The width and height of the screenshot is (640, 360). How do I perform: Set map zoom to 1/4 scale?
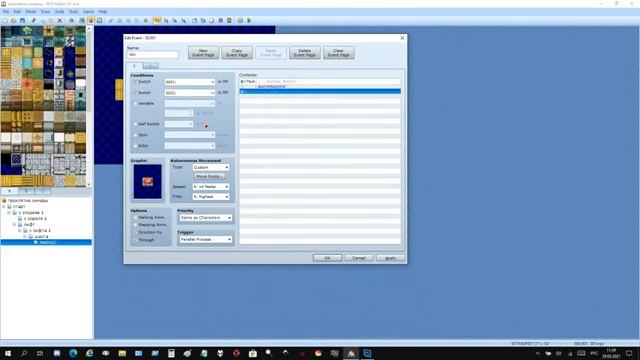175,20
